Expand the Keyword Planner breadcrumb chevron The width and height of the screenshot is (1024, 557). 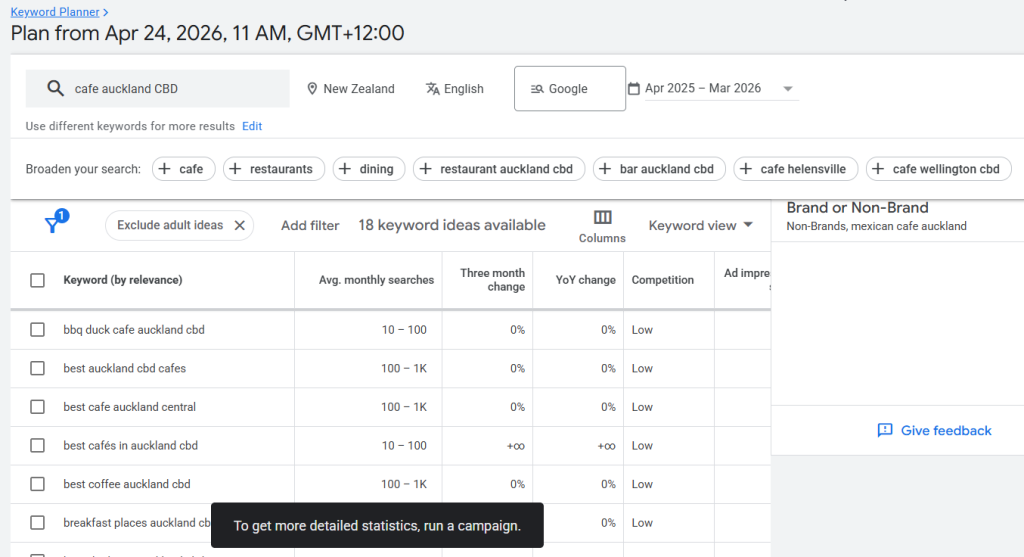point(106,12)
